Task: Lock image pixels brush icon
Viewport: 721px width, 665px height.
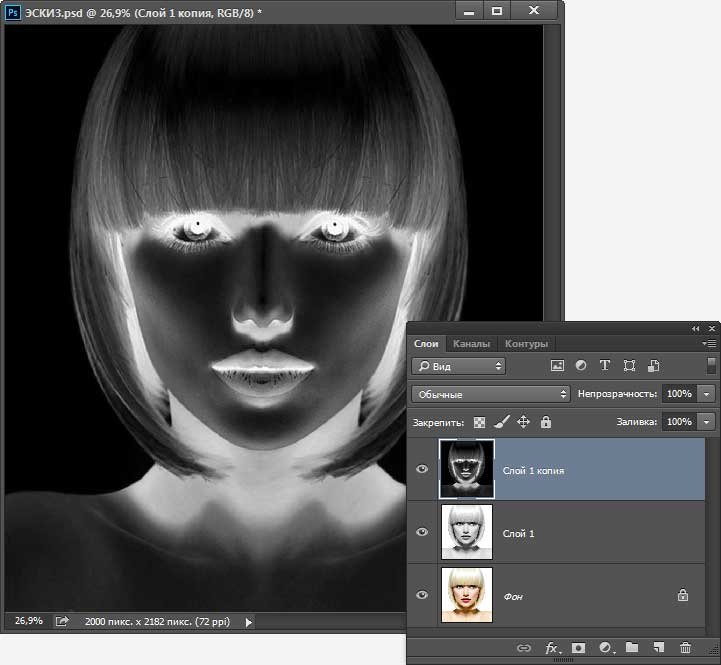Action: pos(502,422)
